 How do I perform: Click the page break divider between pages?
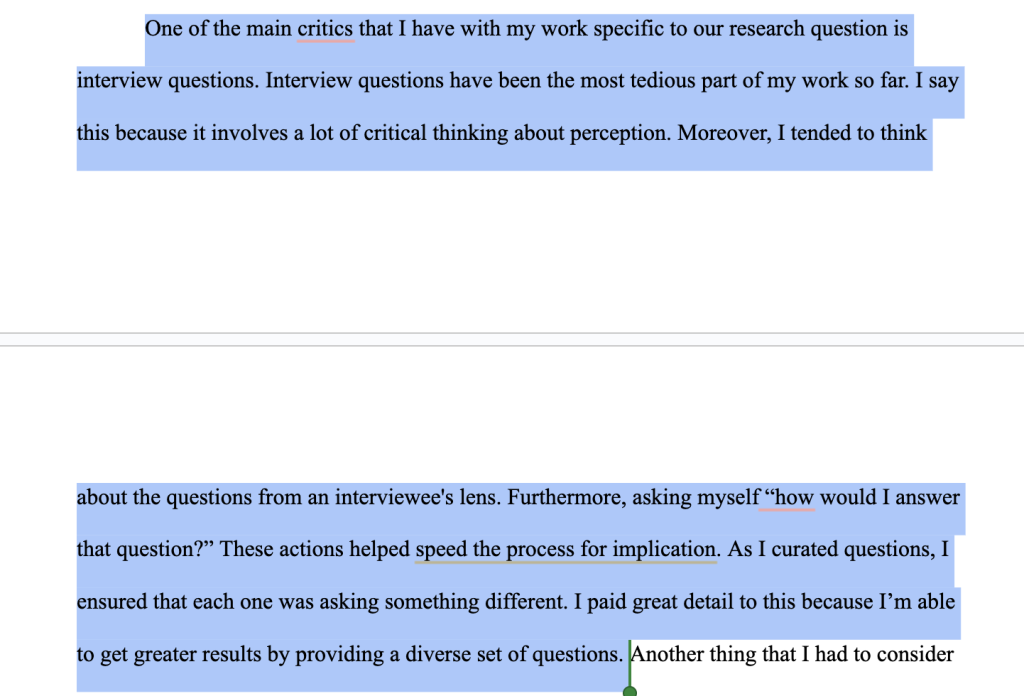(512, 340)
